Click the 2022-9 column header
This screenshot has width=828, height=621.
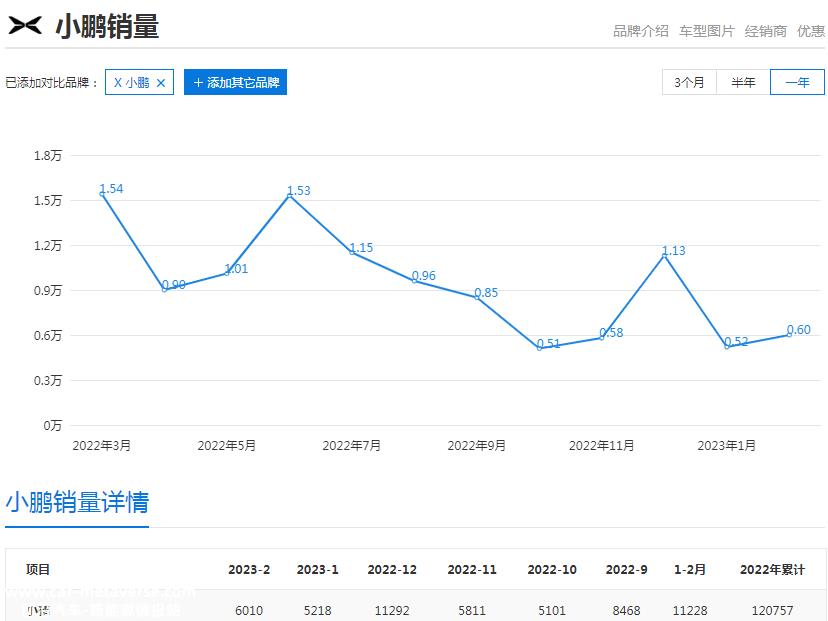[x=626, y=570]
